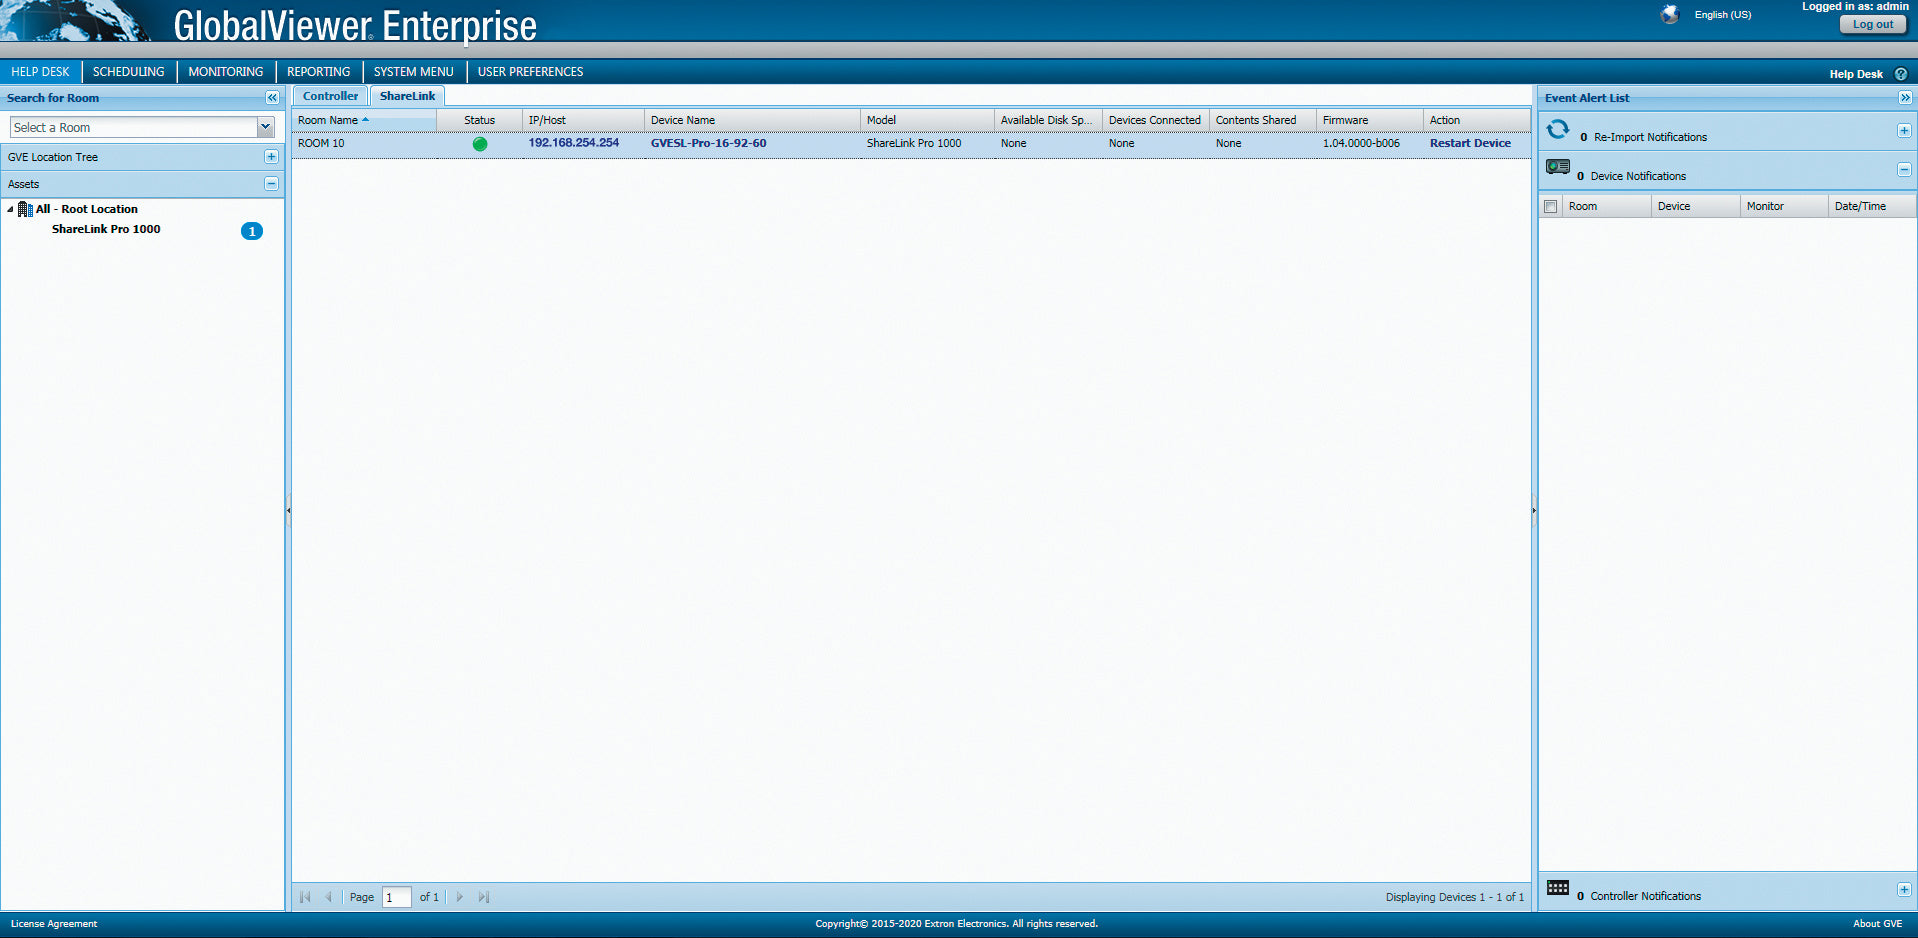Click the Date/Time column header in alerts
This screenshot has width=1918, height=938.
tap(1871, 206)
